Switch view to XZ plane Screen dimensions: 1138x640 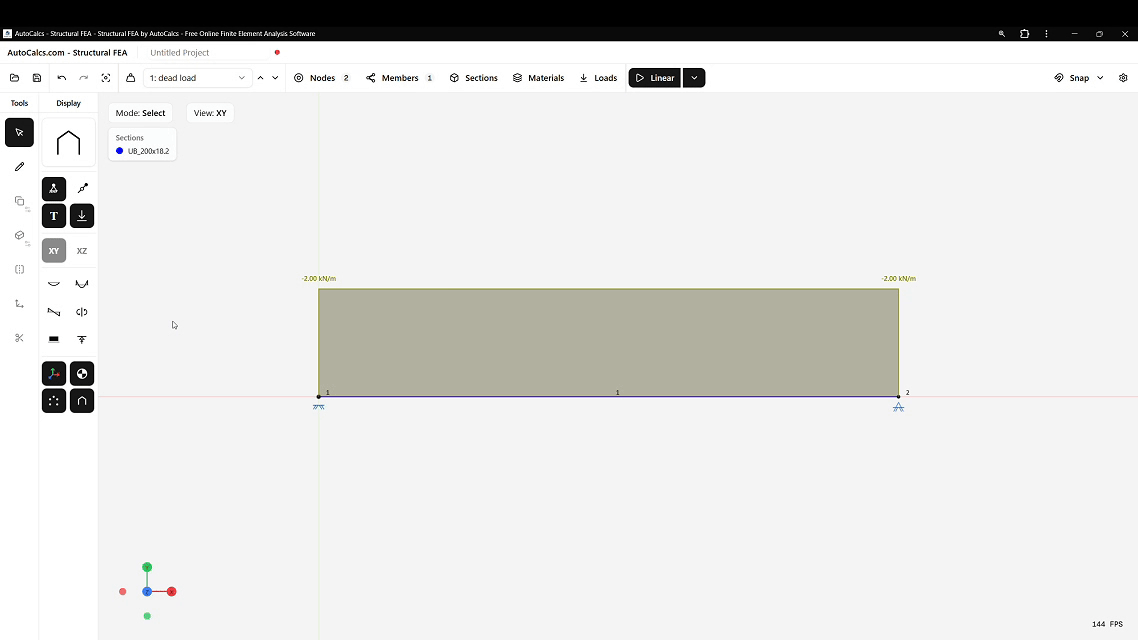(81, 250)
